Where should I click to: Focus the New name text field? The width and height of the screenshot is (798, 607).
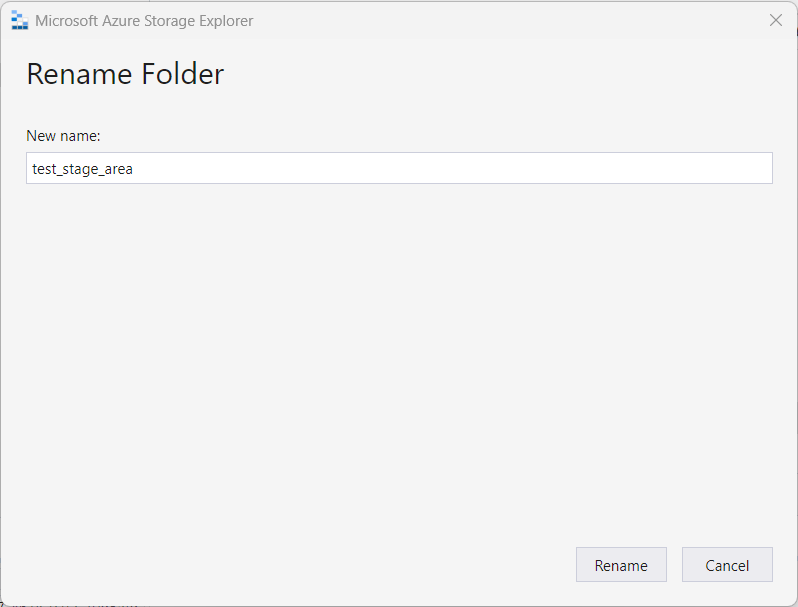399,168
